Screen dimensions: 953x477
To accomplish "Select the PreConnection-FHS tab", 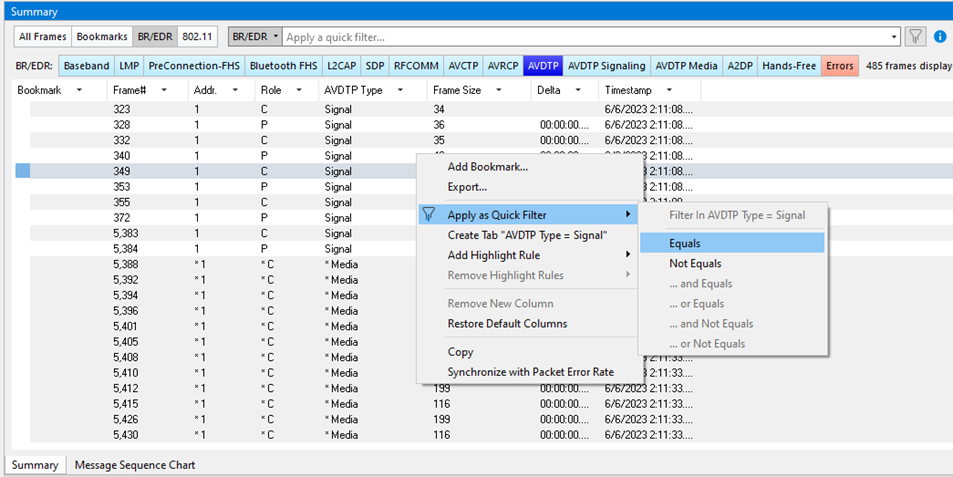I will tap(194, 66).
